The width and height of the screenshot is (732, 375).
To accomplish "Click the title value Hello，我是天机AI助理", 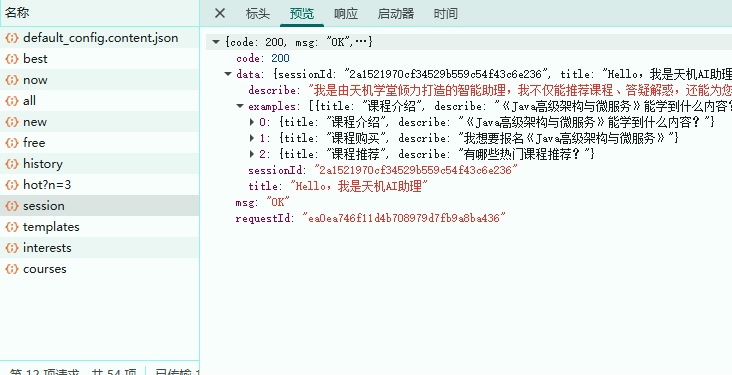I will 359,186.
